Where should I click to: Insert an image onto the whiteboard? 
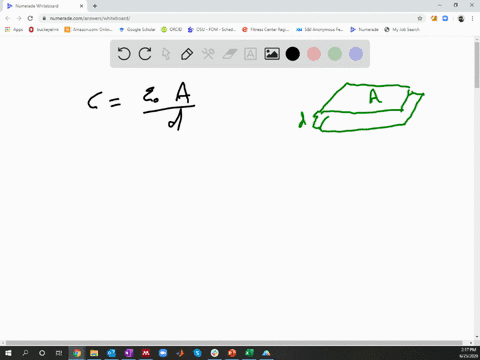point(272,54)
